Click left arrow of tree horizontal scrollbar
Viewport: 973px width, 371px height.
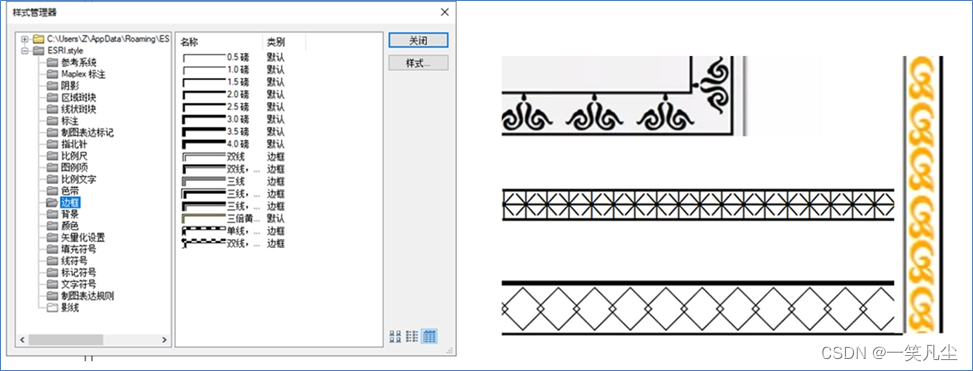click(x=22, y=340)
